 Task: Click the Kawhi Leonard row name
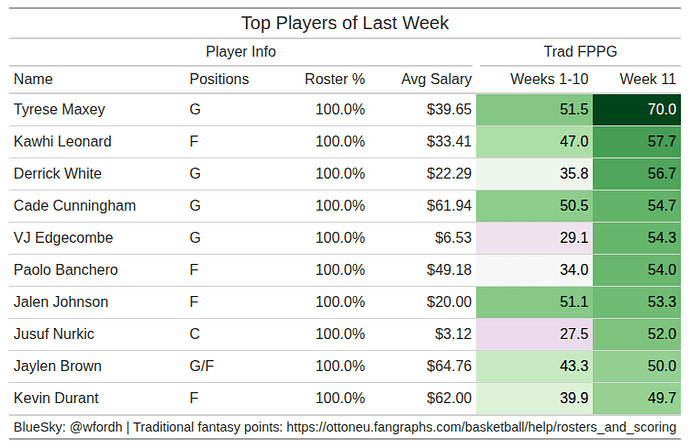tap(62, 142)
